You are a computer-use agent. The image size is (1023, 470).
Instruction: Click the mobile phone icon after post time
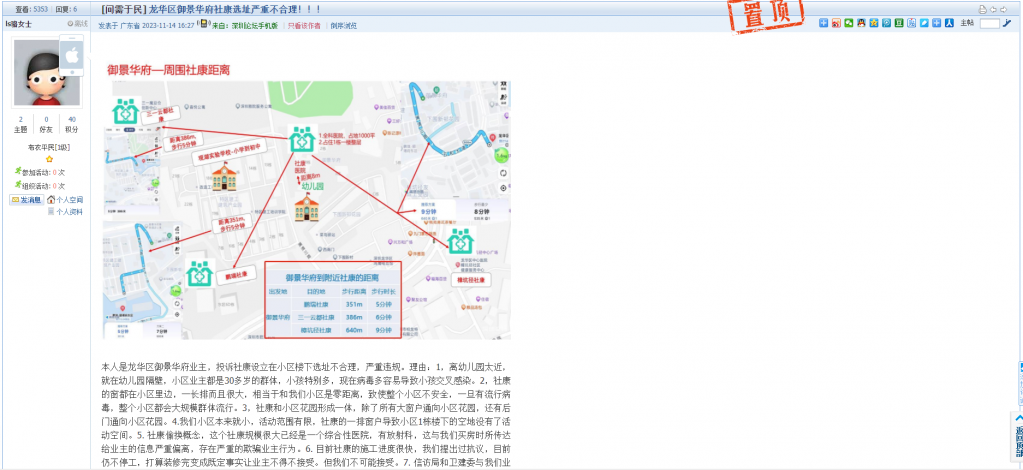pos(204,24)
